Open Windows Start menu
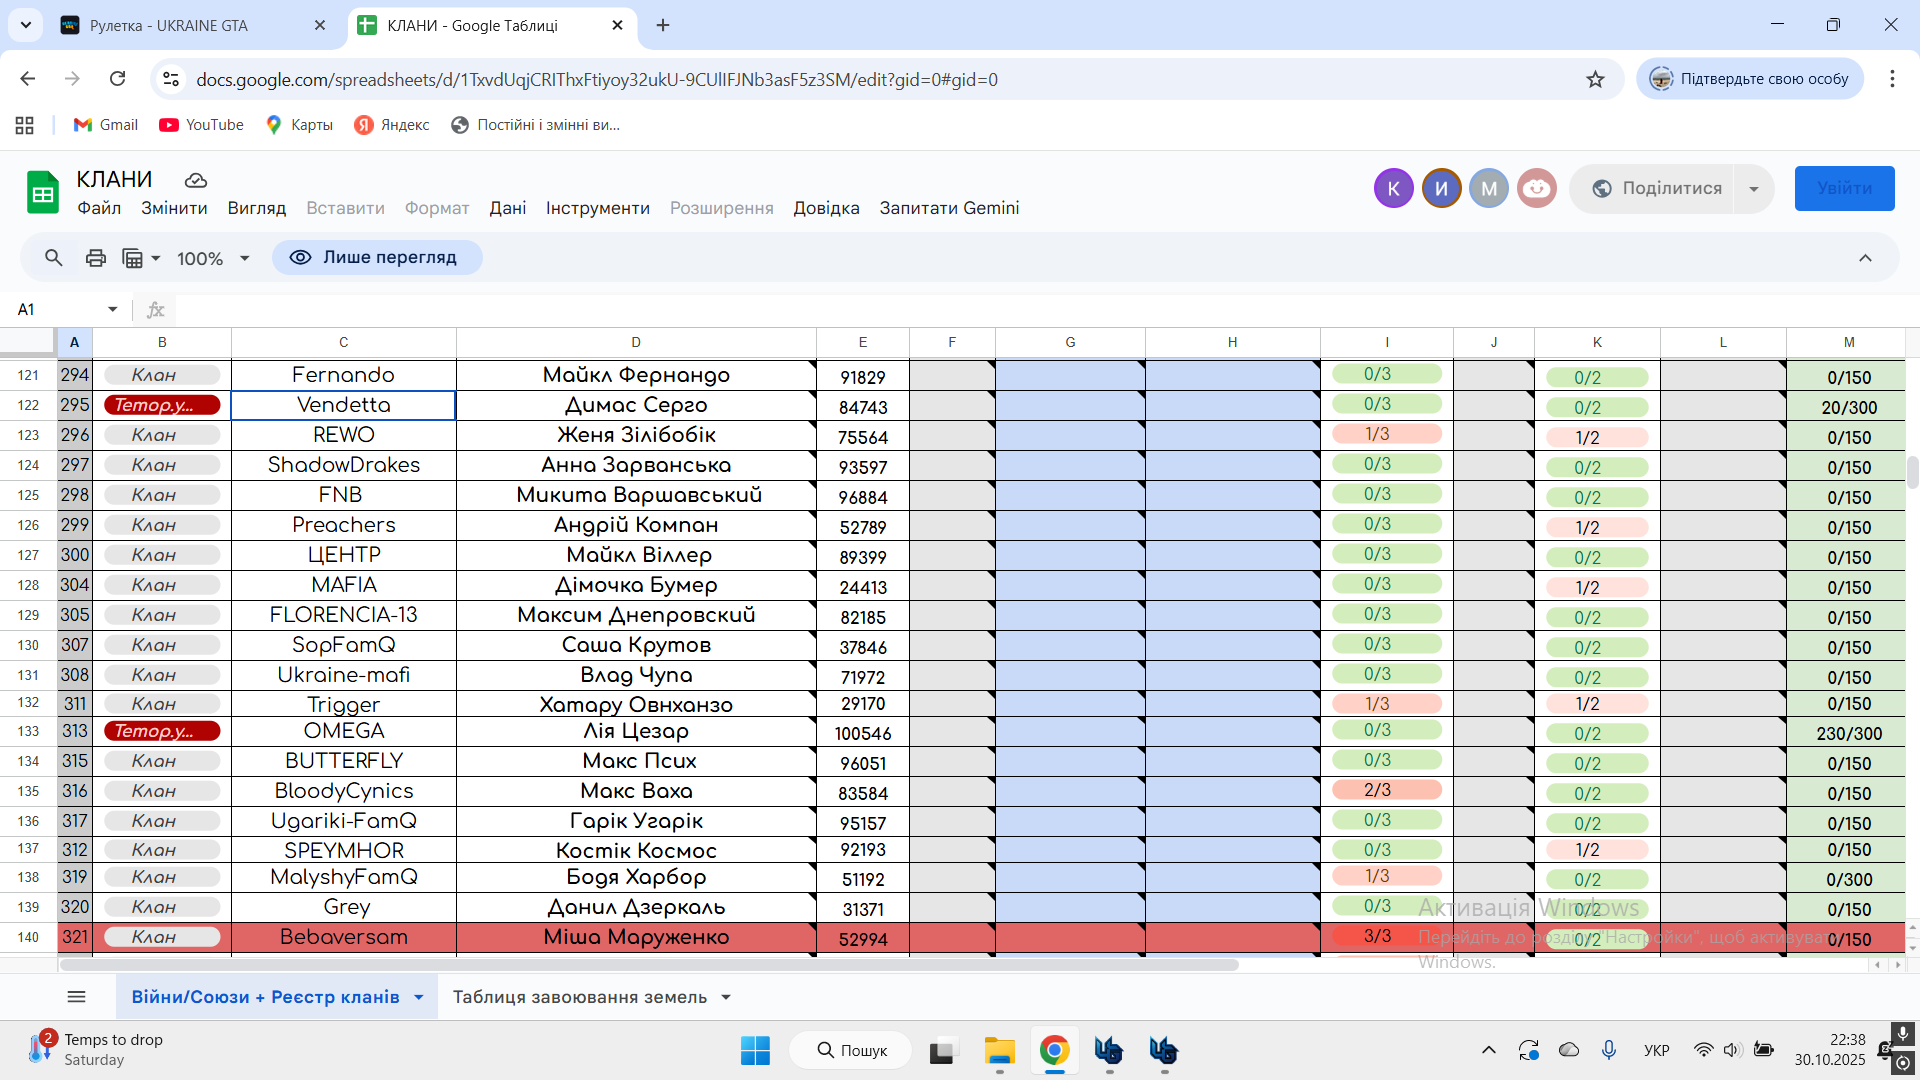The width and height of the screenshot is (1920, 1080). pyautogui.click(x=755, y=1050)
